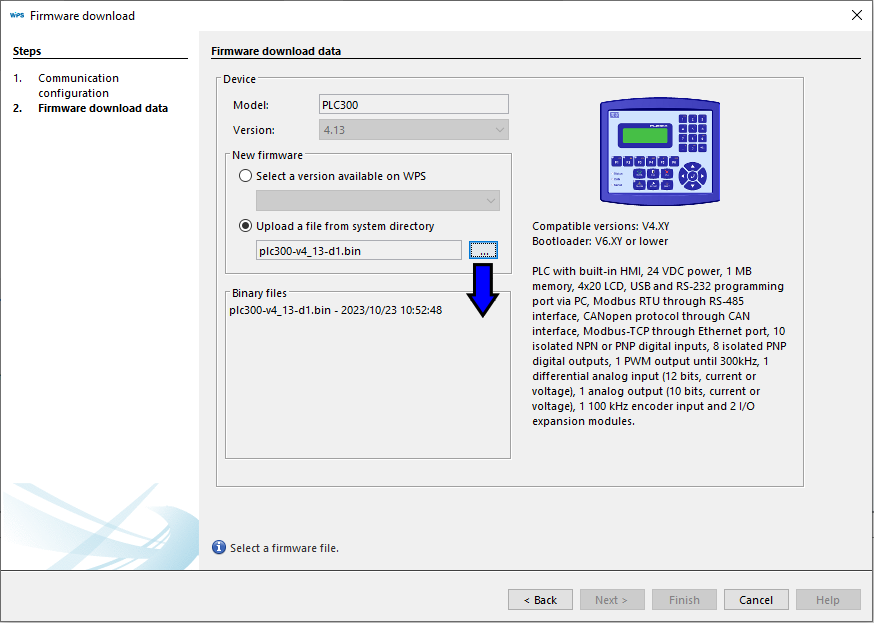Click the Next button
874x623 pixels.
[x=612, y=600]
